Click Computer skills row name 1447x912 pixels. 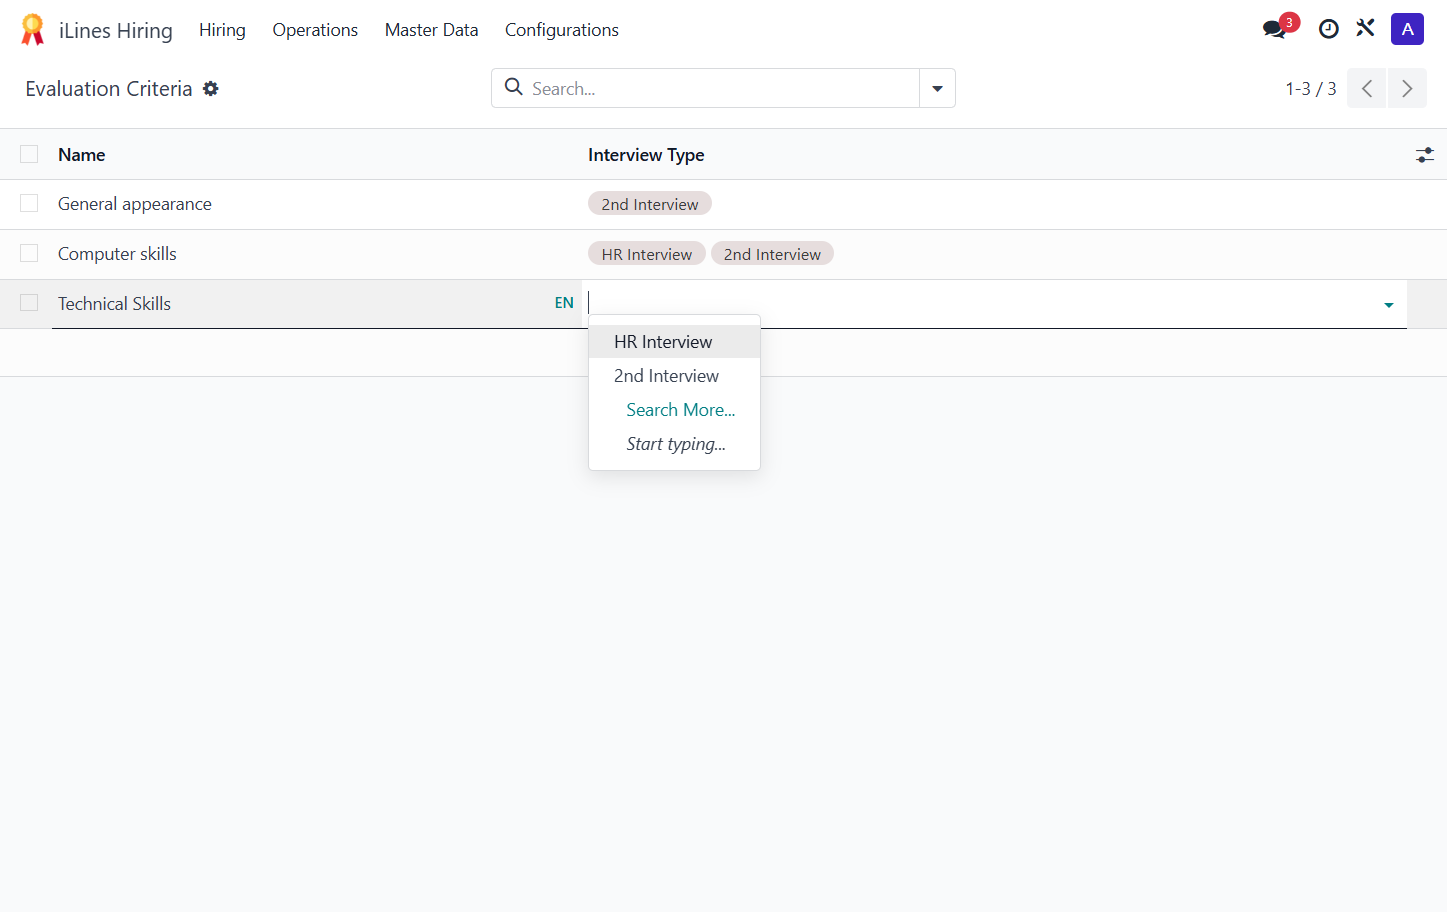117,254
